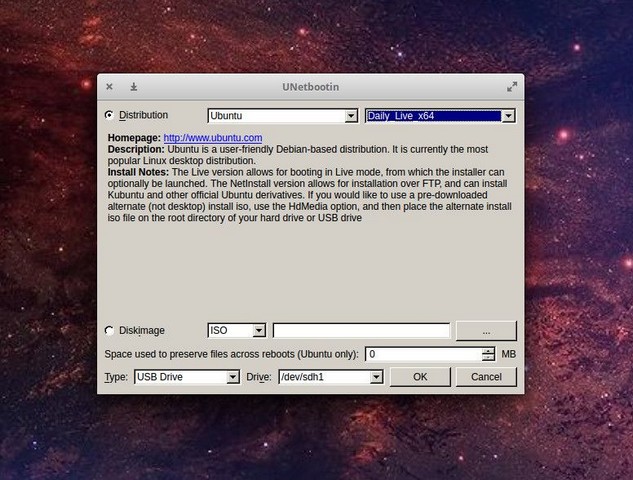Viewport: 633px width, 480px height.
Task: Click the UNetbootin title text
Action: coord(310,87)
